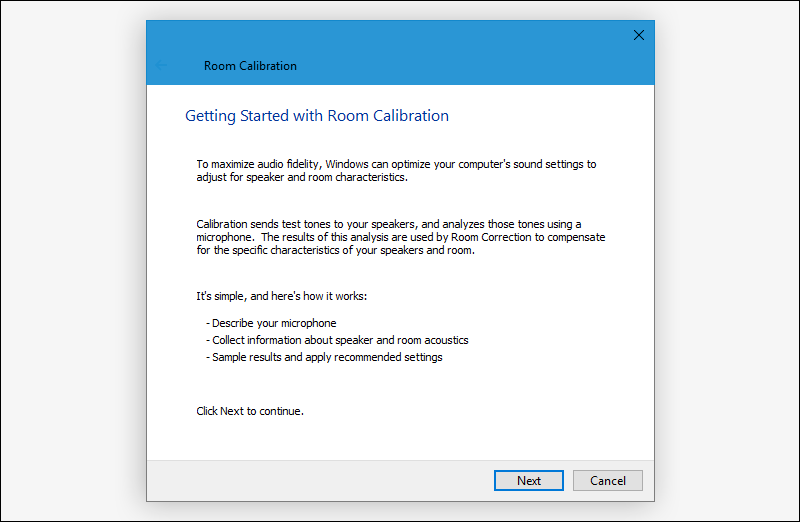This screenshot has width=800, height=522.
Task: Click the faded back arrow in header
Action: pos(161,65)
